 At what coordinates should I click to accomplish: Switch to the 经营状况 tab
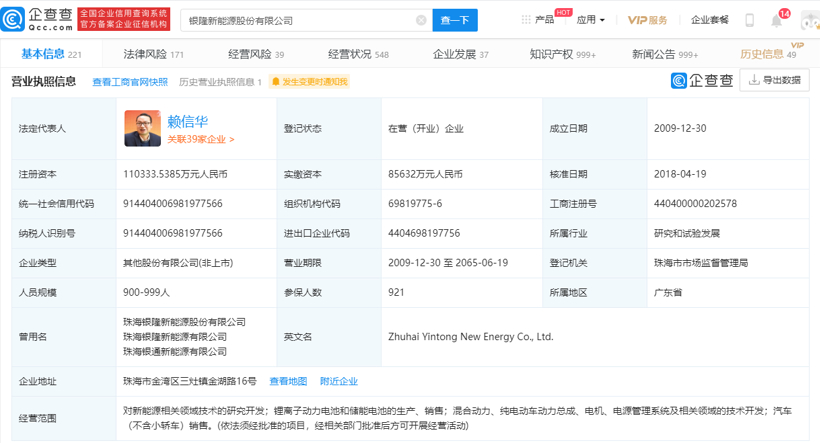click(x=358, y=54)
